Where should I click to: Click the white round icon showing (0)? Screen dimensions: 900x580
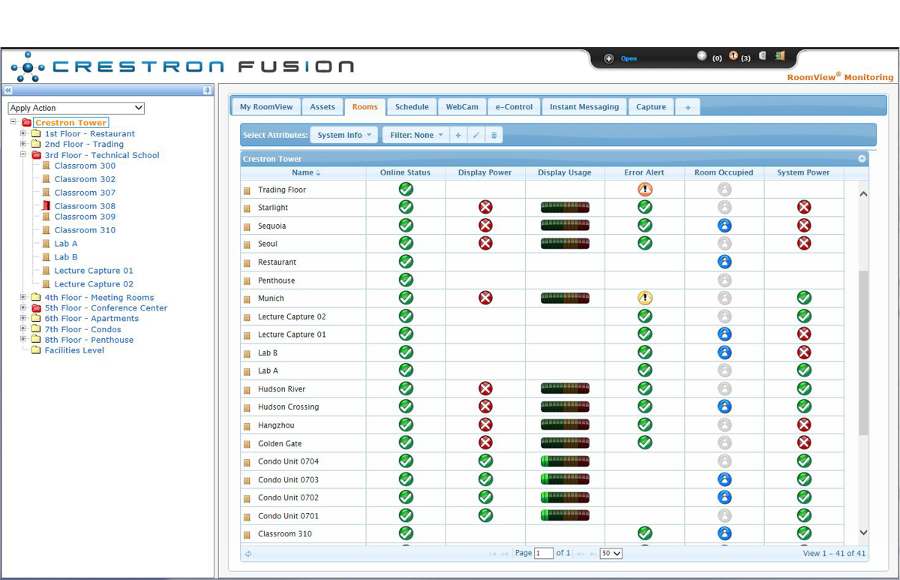701,56
